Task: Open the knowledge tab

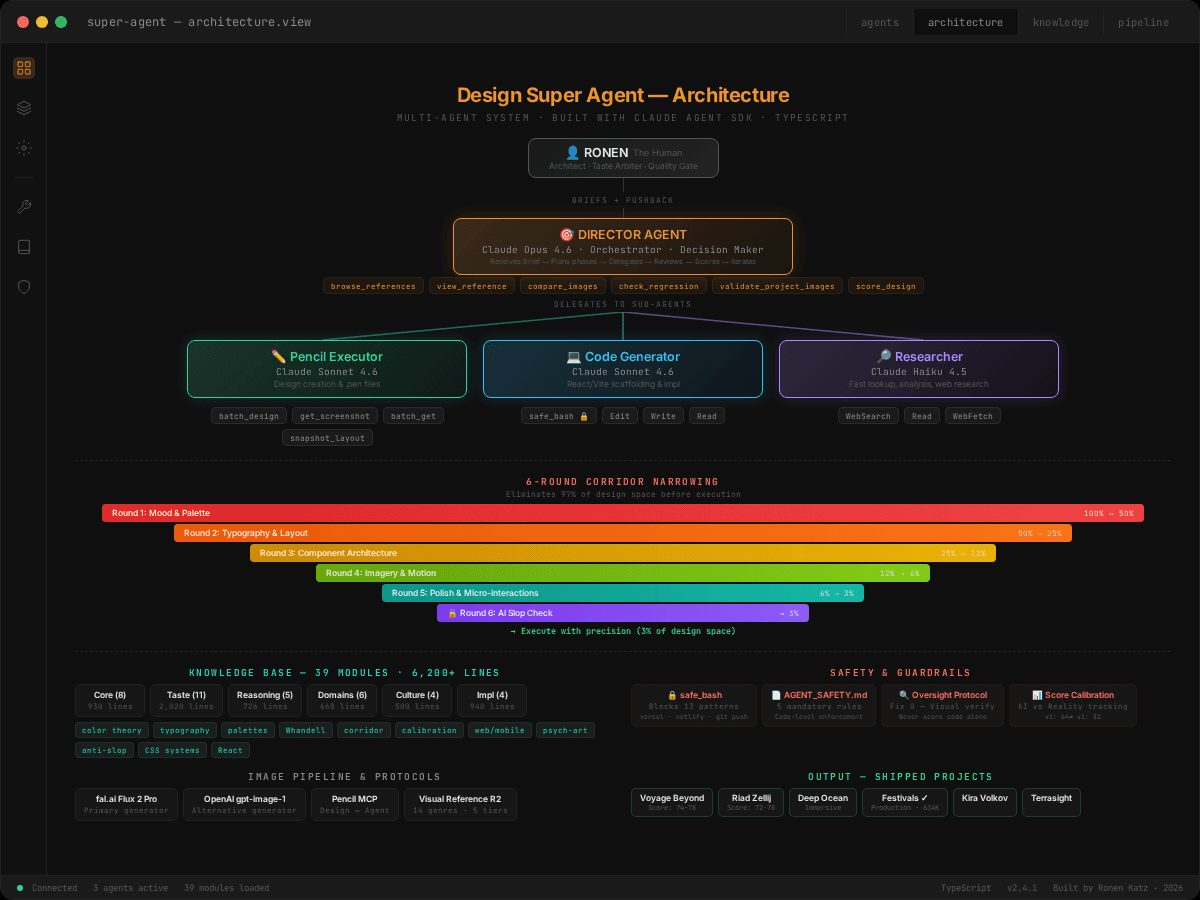Action: [1060, 22]
